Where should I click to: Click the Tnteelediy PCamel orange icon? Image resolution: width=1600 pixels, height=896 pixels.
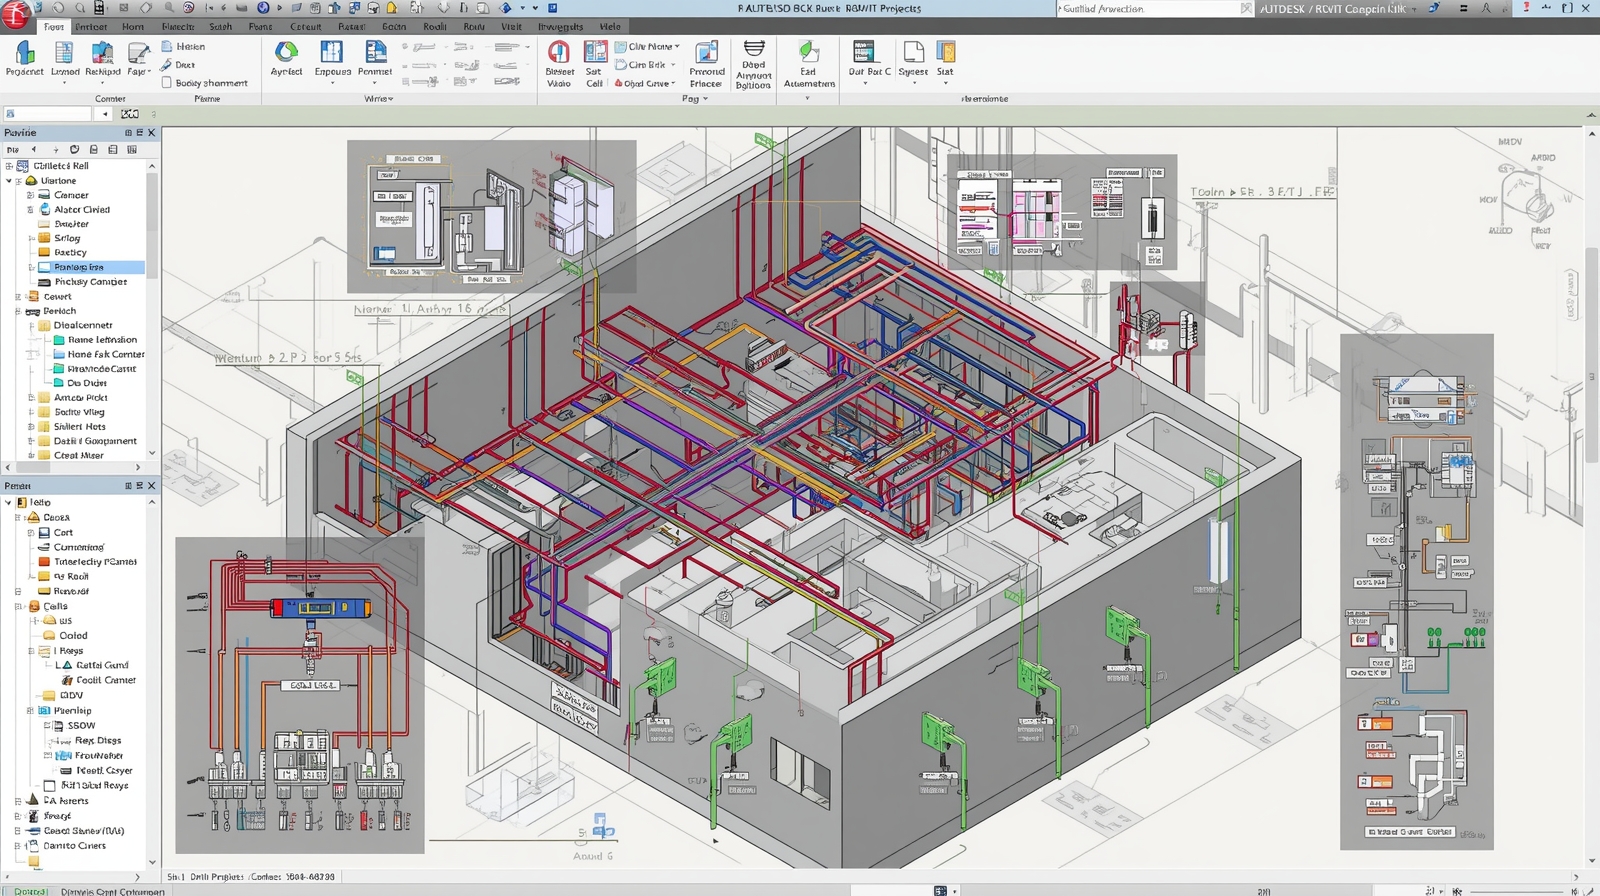44,562
